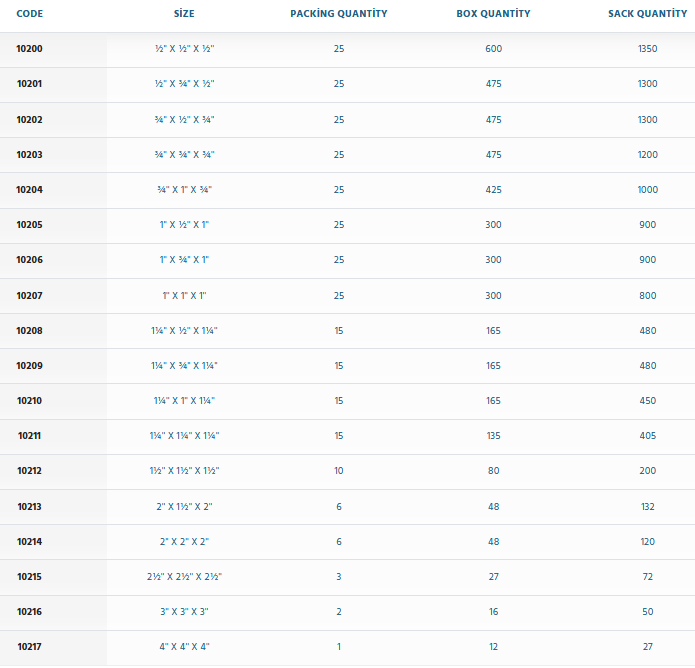Click product code 10204

click(30, 190)
